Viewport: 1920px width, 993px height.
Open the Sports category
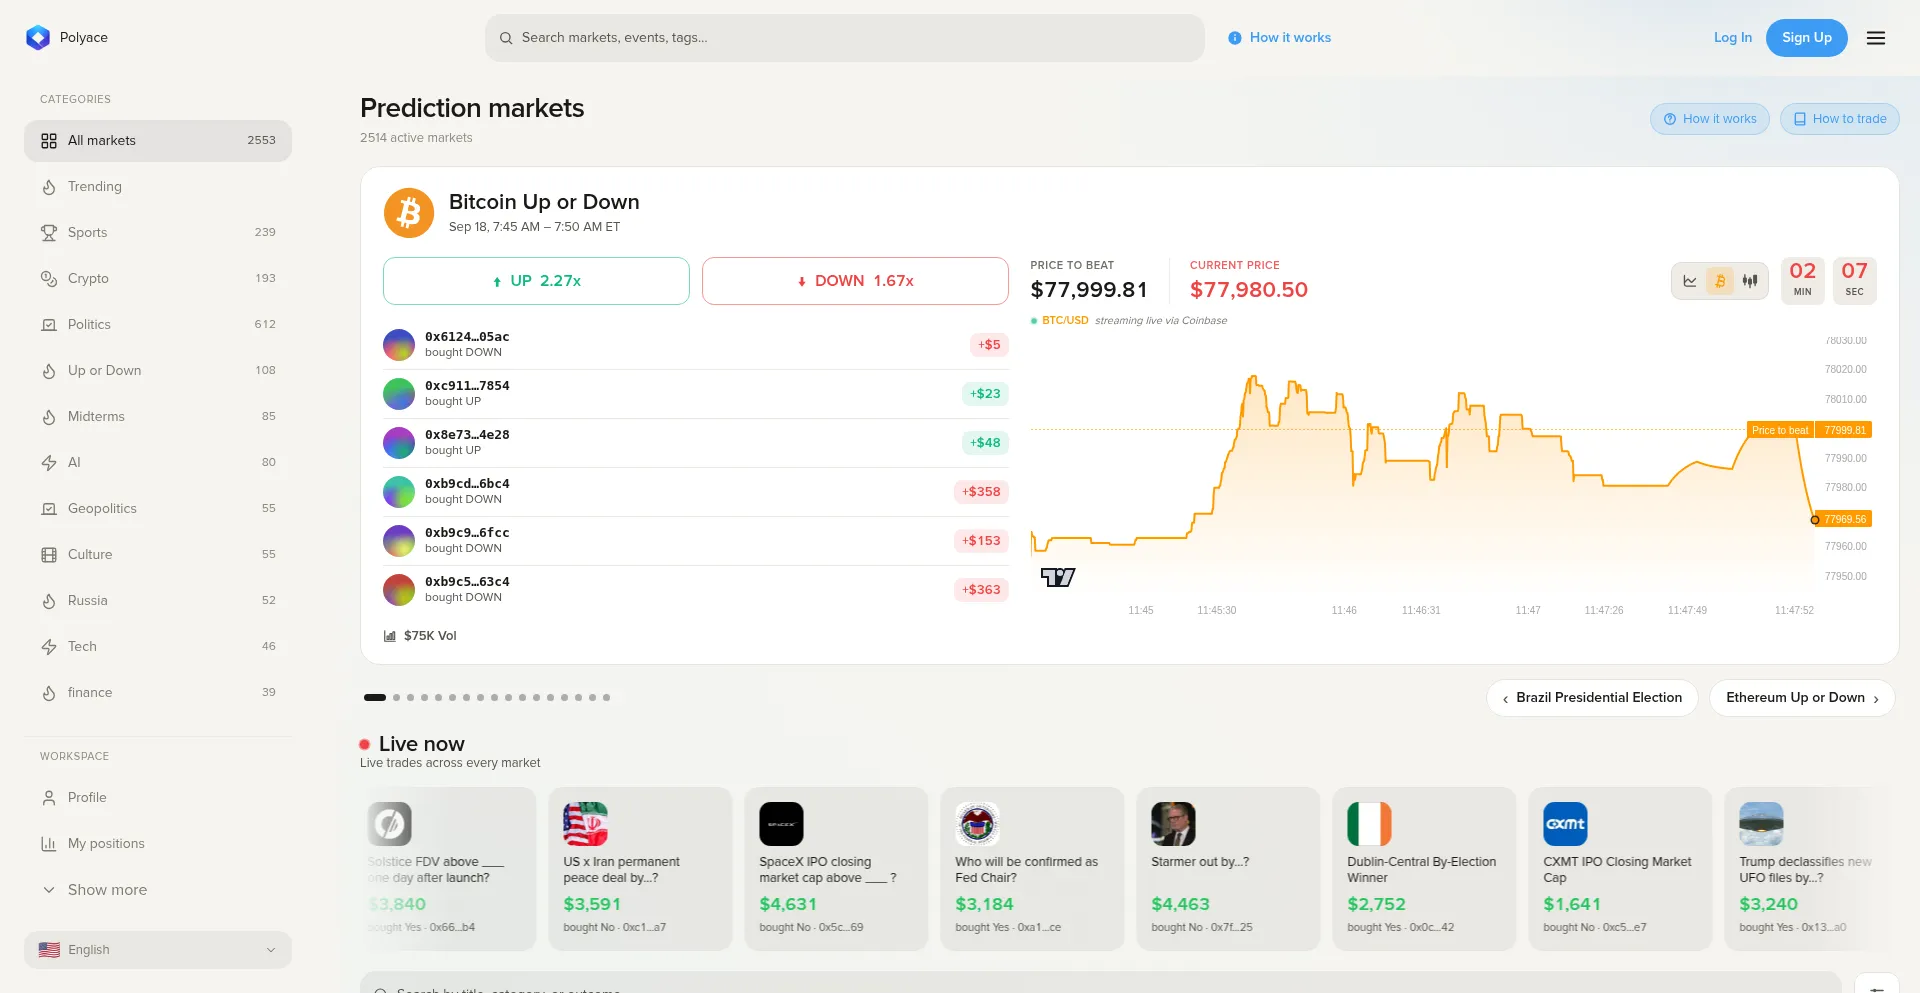click(x=158, y=233)
